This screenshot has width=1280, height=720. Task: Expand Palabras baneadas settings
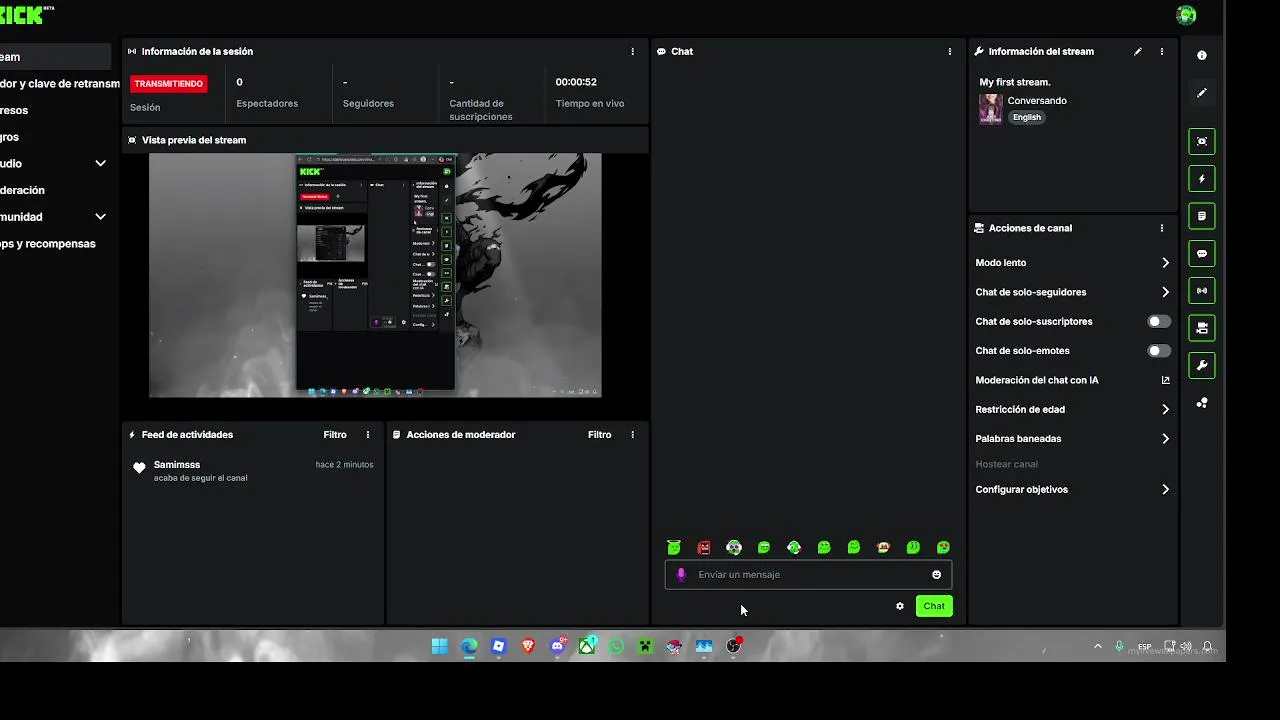coord(1166,439)
